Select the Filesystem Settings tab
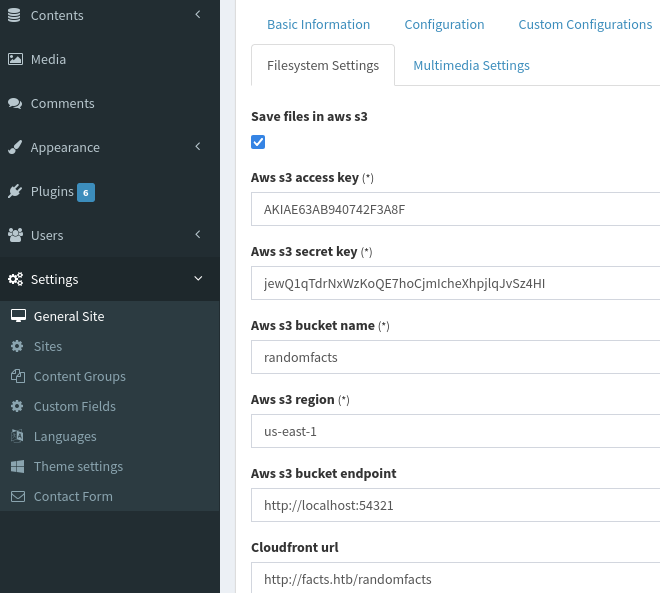 pos(323,66)
